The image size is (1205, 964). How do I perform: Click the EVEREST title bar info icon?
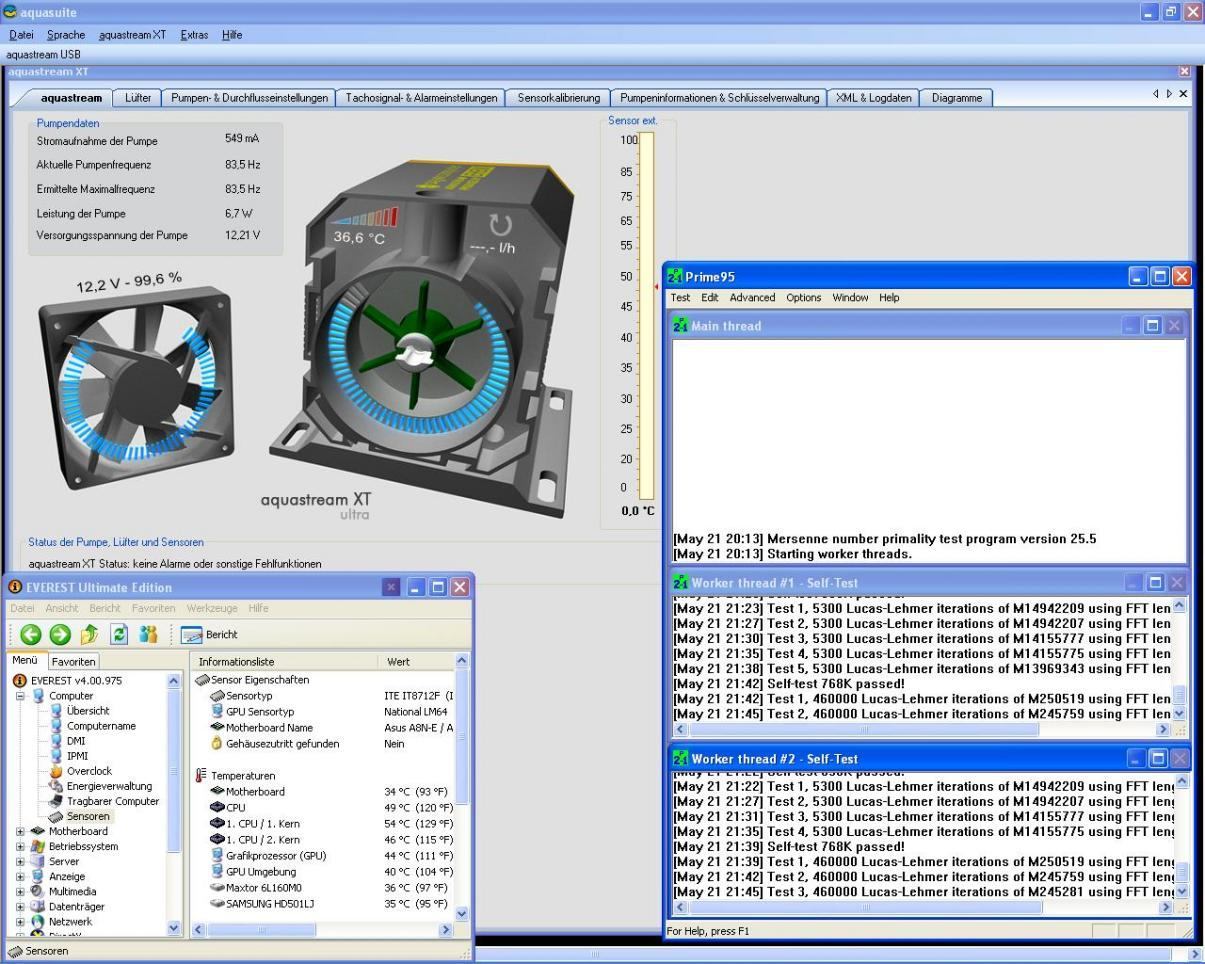click(x=15, y=587)
